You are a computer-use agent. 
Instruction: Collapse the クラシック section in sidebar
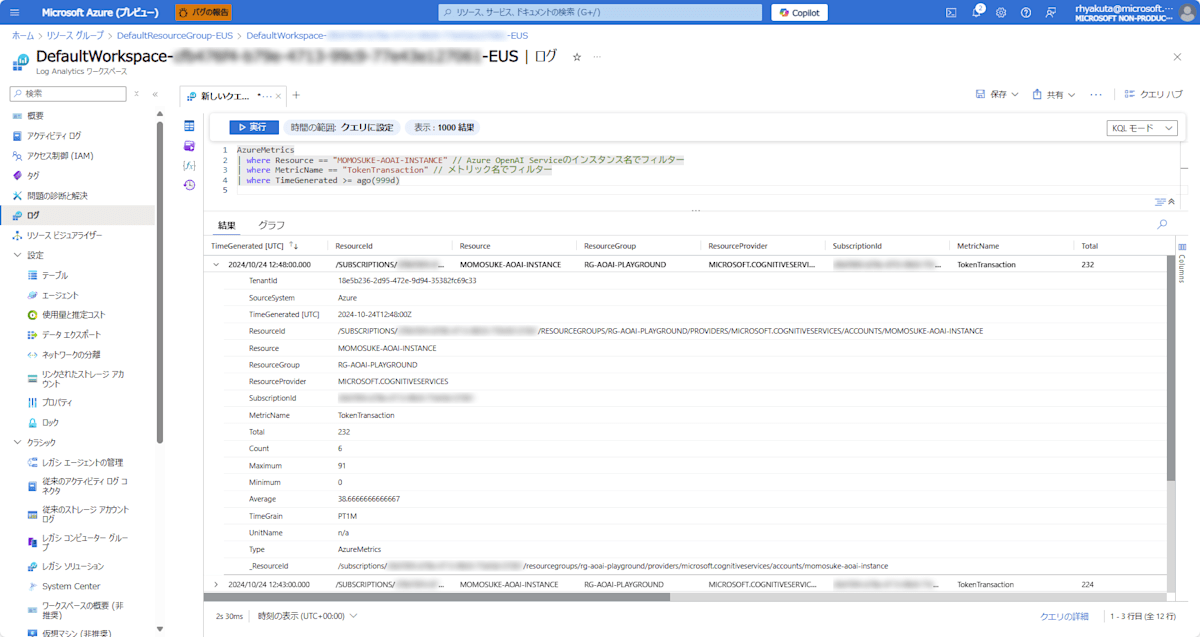(17, 442)
